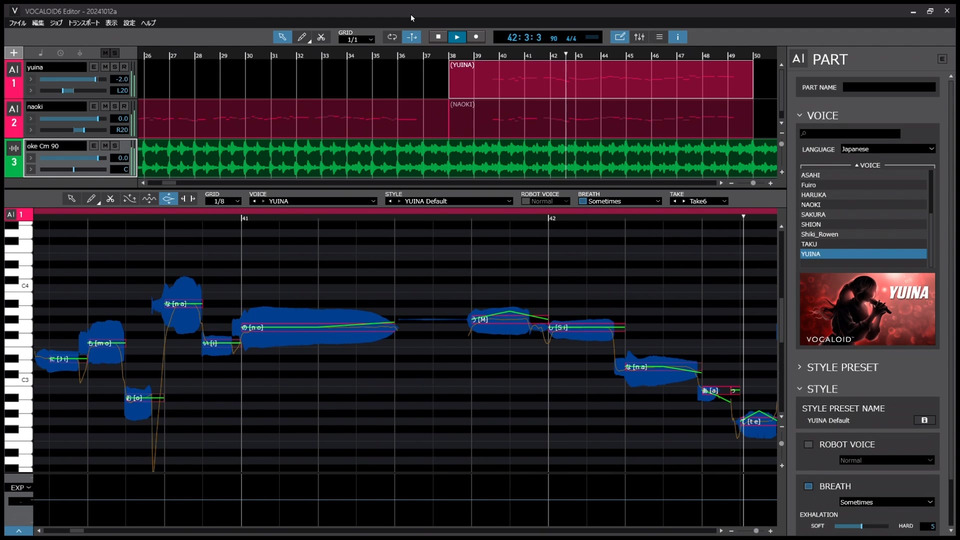Open the STYLE YUINA Default dropdown
960x540 pixels.
click(449, 201)
